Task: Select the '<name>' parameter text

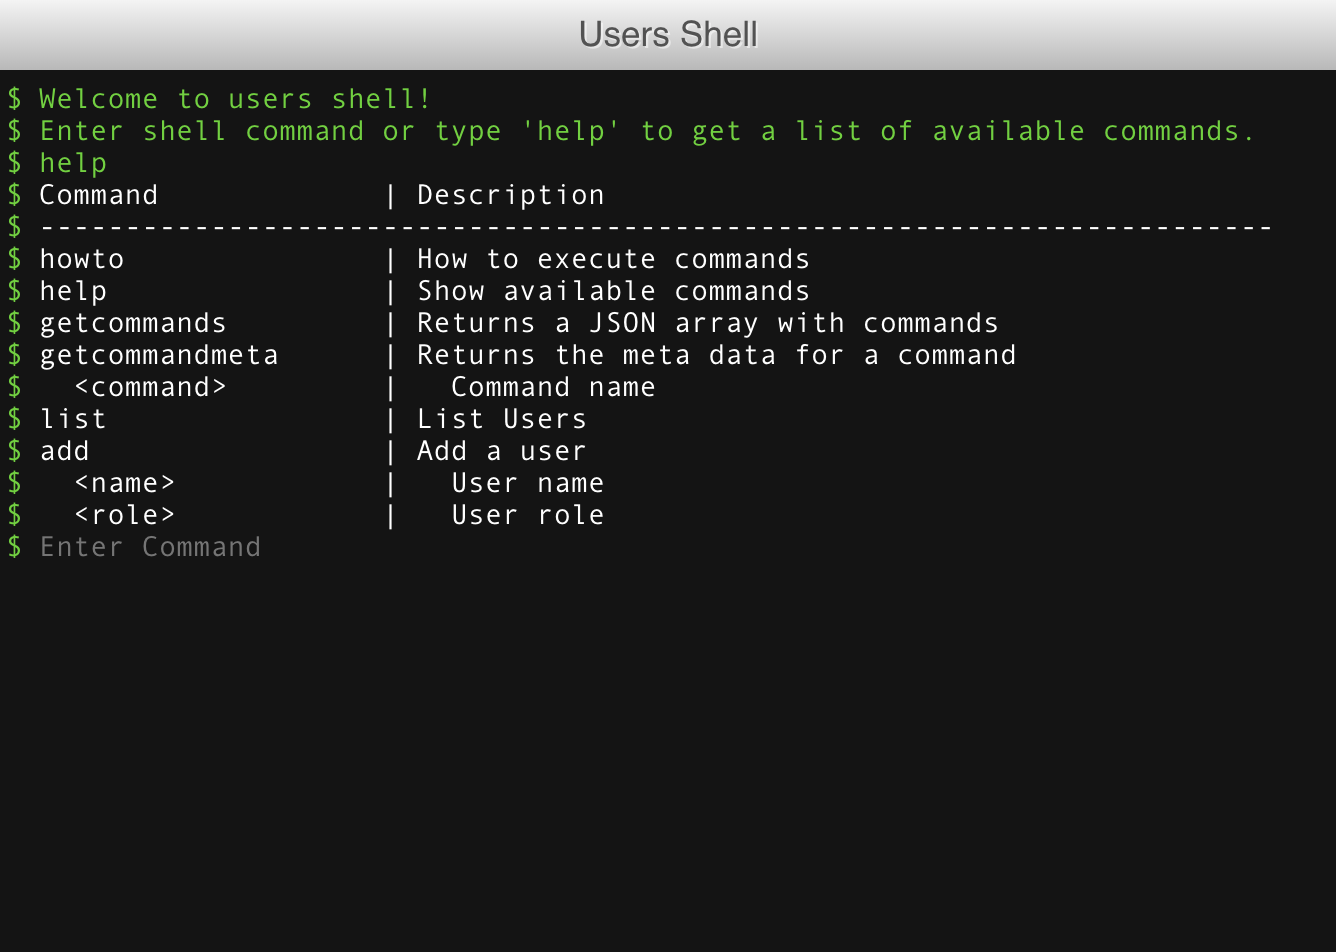Action: (x=125, y=483)
